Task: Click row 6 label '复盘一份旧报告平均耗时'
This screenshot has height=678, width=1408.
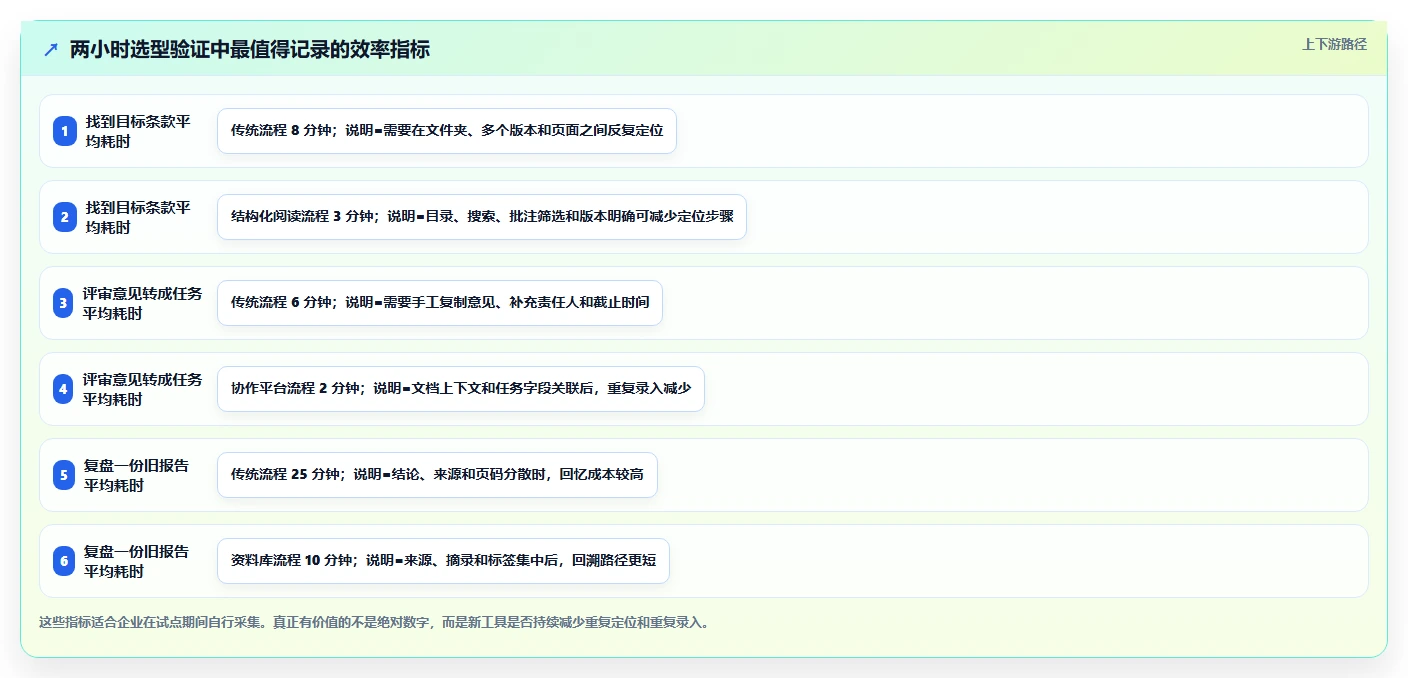Action: tap(136, 561)
